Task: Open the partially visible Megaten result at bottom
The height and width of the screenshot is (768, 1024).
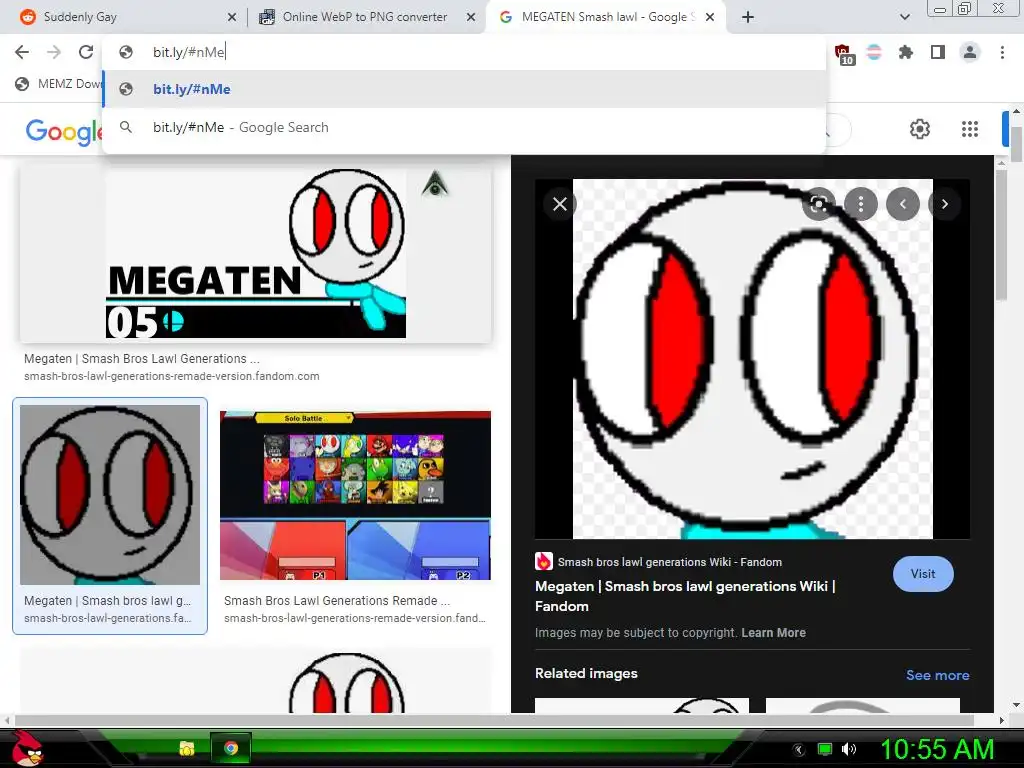Action: 255,680
